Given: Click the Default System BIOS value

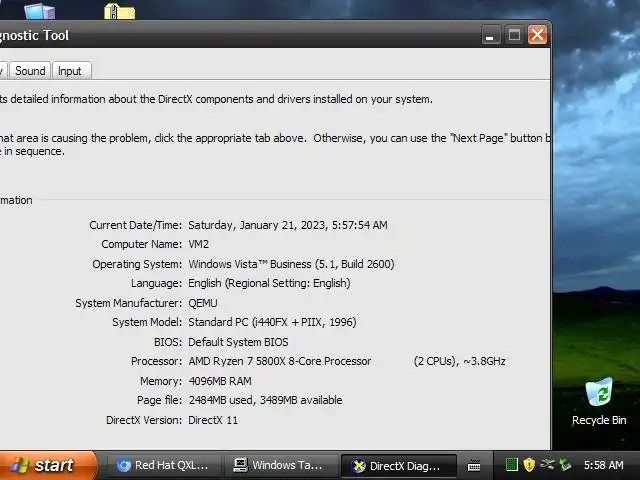Looking at the screenshot, I should point(238,342).
